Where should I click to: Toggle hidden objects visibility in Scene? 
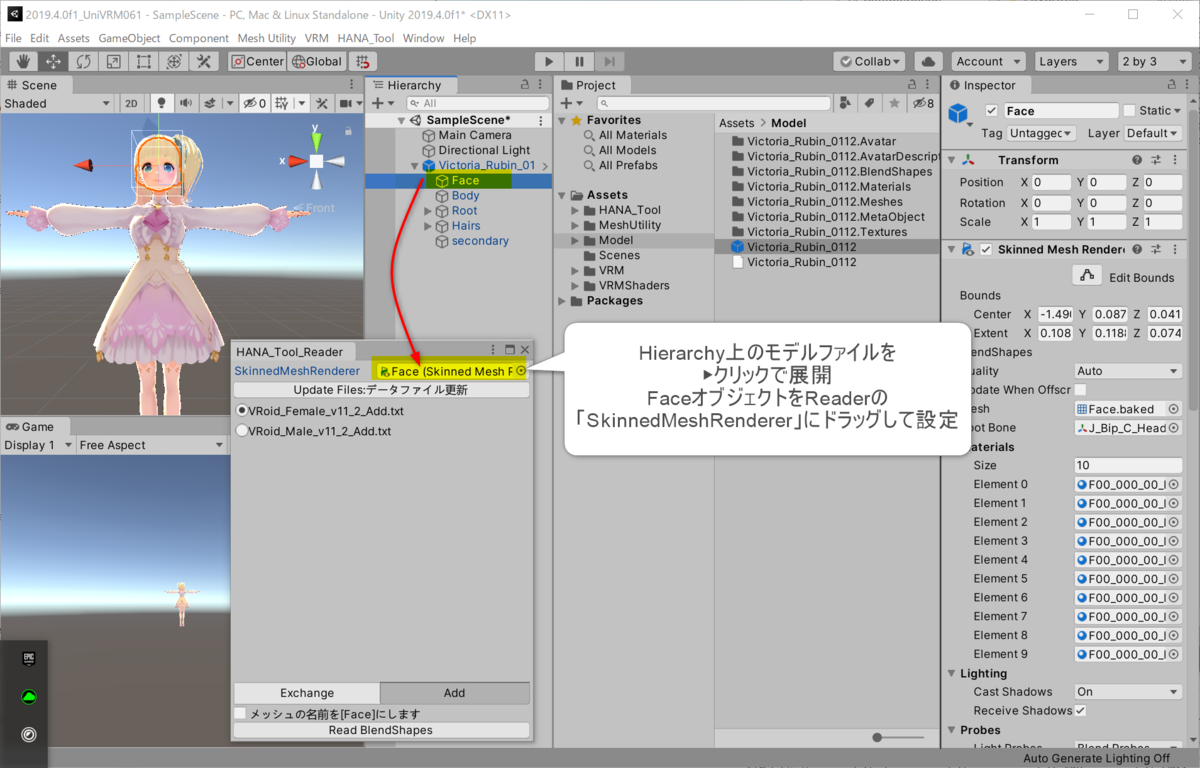(x=254, y=103)
